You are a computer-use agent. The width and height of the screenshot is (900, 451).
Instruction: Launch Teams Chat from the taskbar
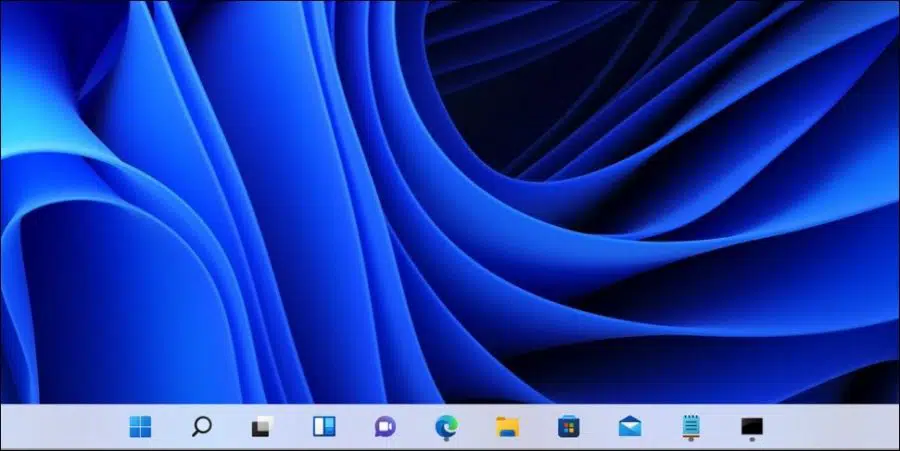click(385, 426)
